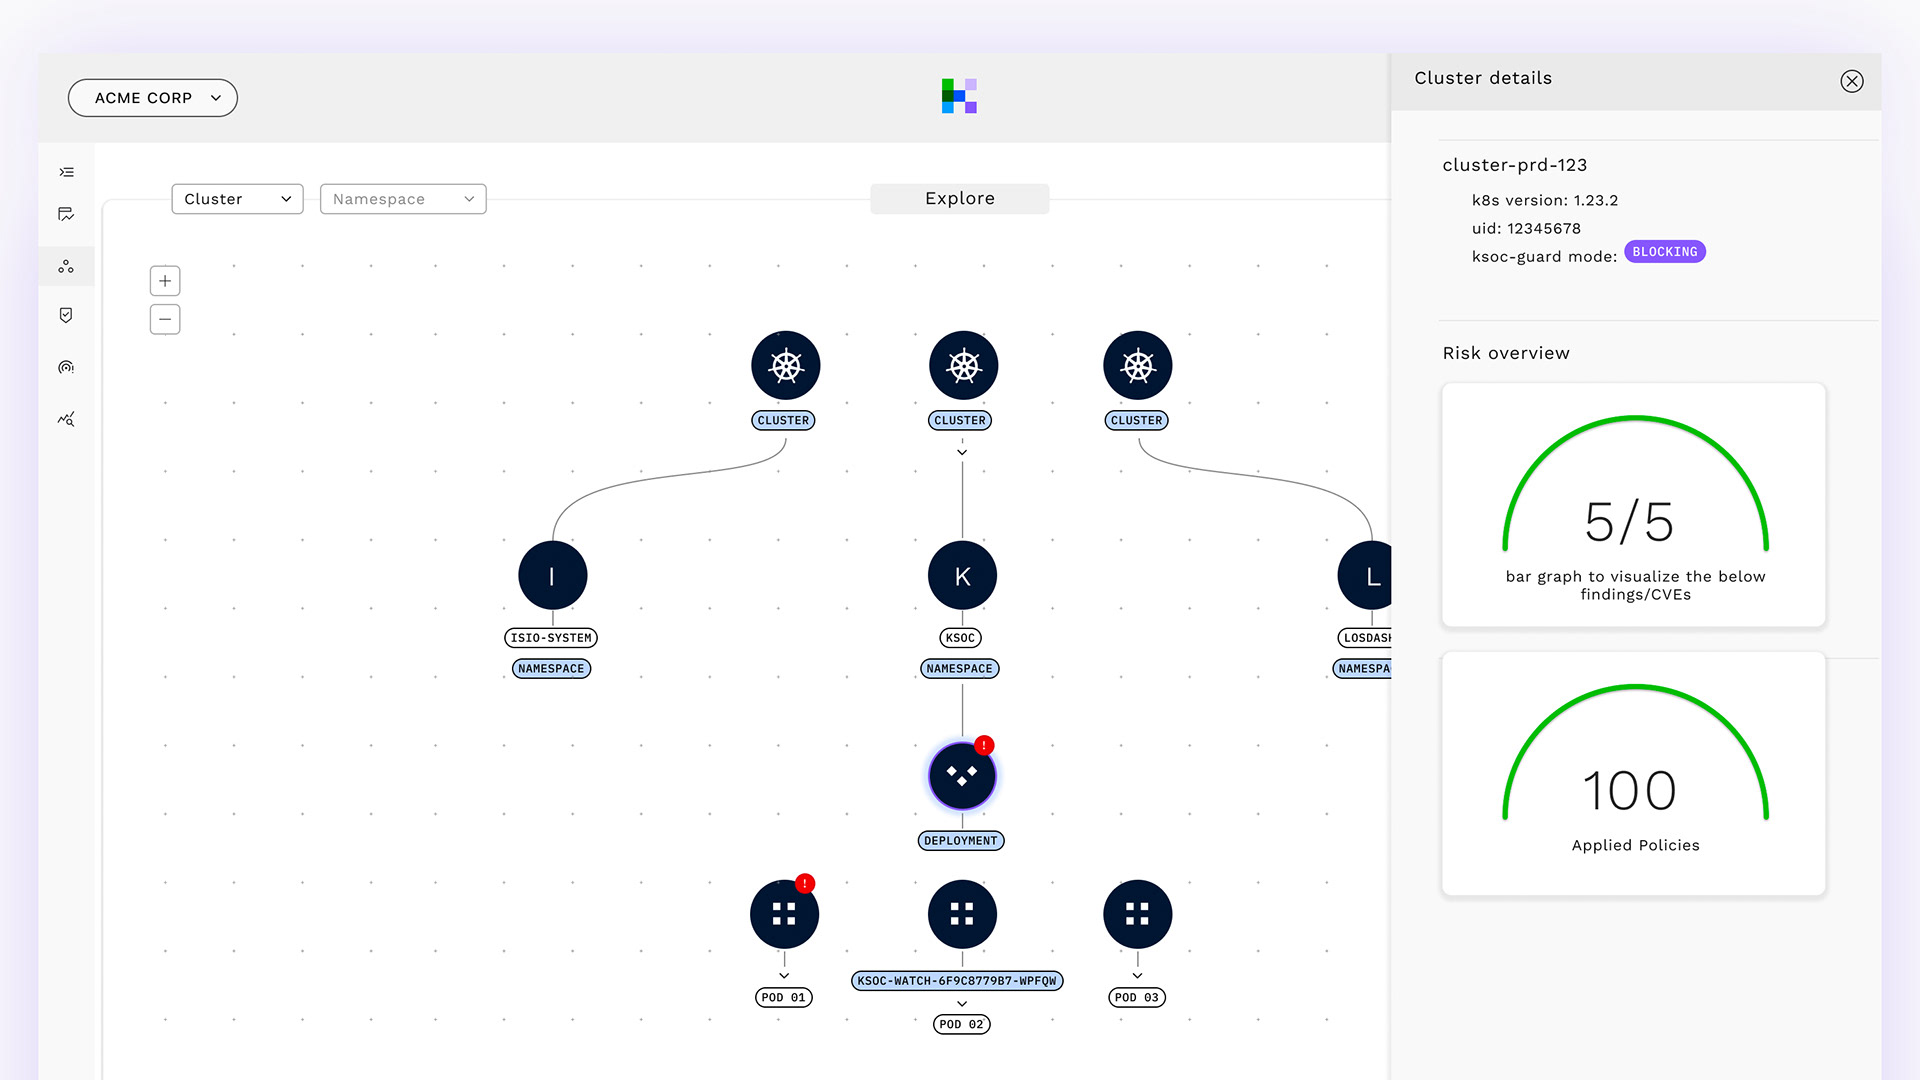Open the radar alert icon in sidebar

coord(66,367)
